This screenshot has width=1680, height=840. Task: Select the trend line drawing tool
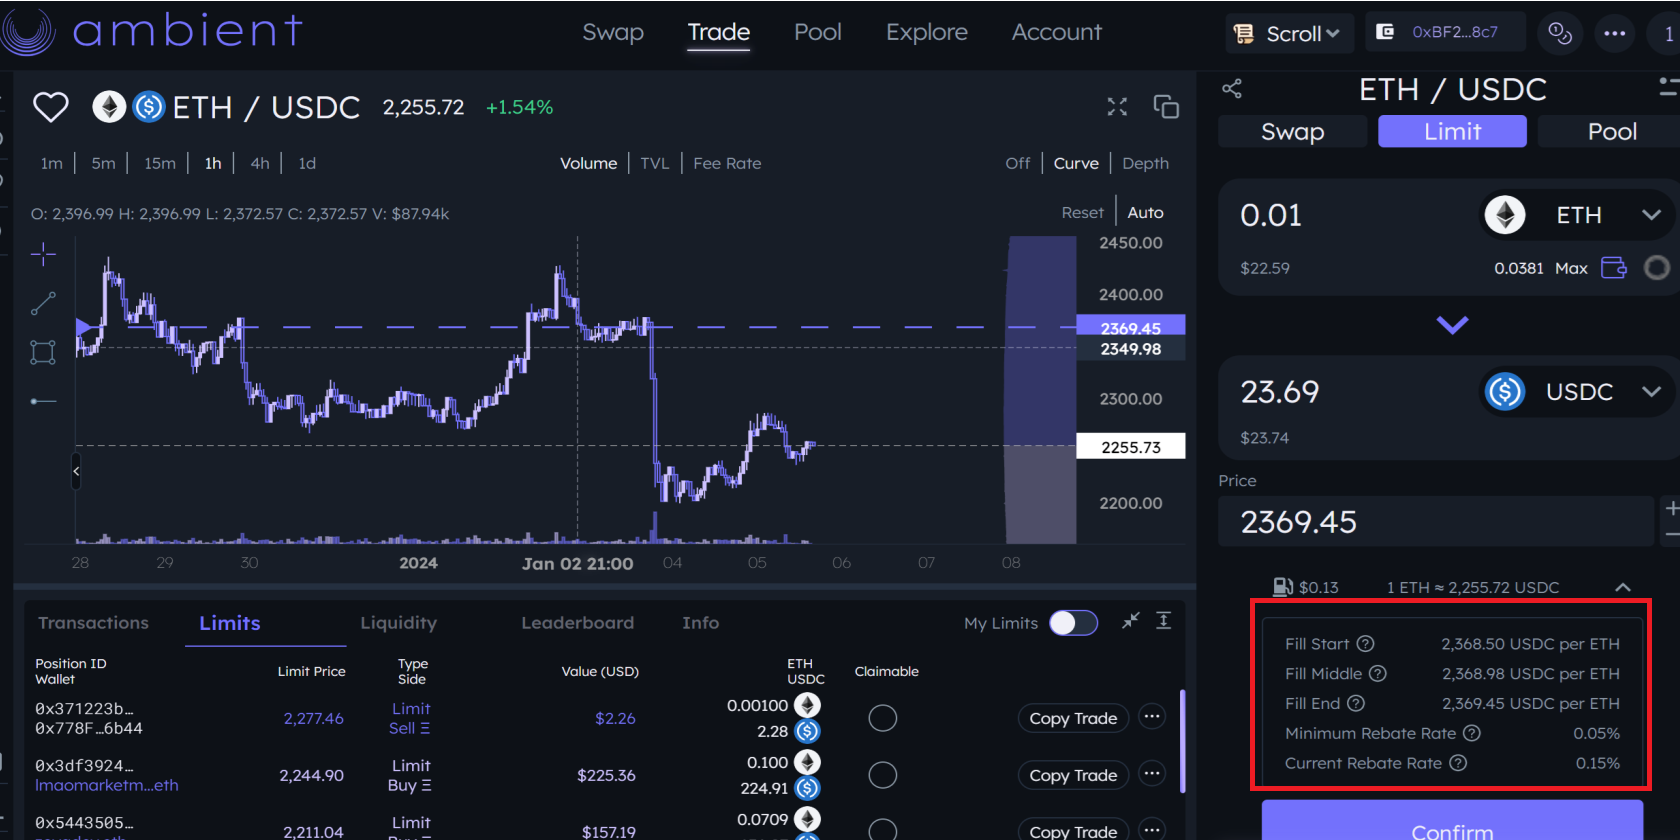[x=43, y=304]
